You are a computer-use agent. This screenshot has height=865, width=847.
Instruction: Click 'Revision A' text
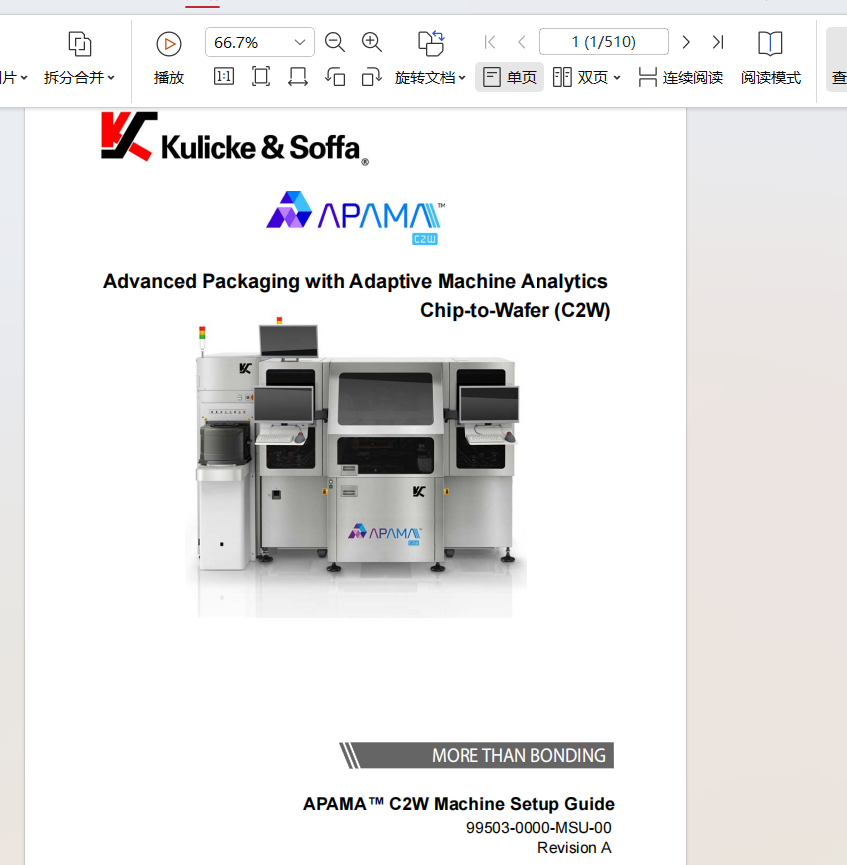574,848
